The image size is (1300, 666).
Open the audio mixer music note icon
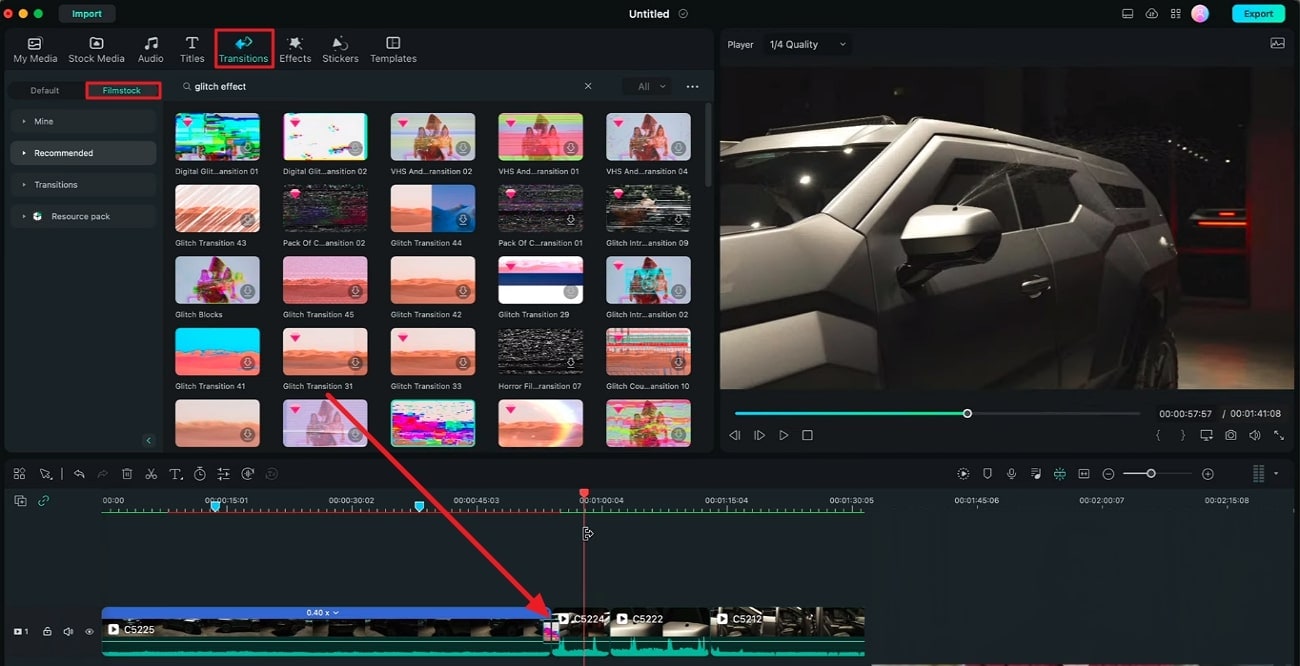point(1036,474)
